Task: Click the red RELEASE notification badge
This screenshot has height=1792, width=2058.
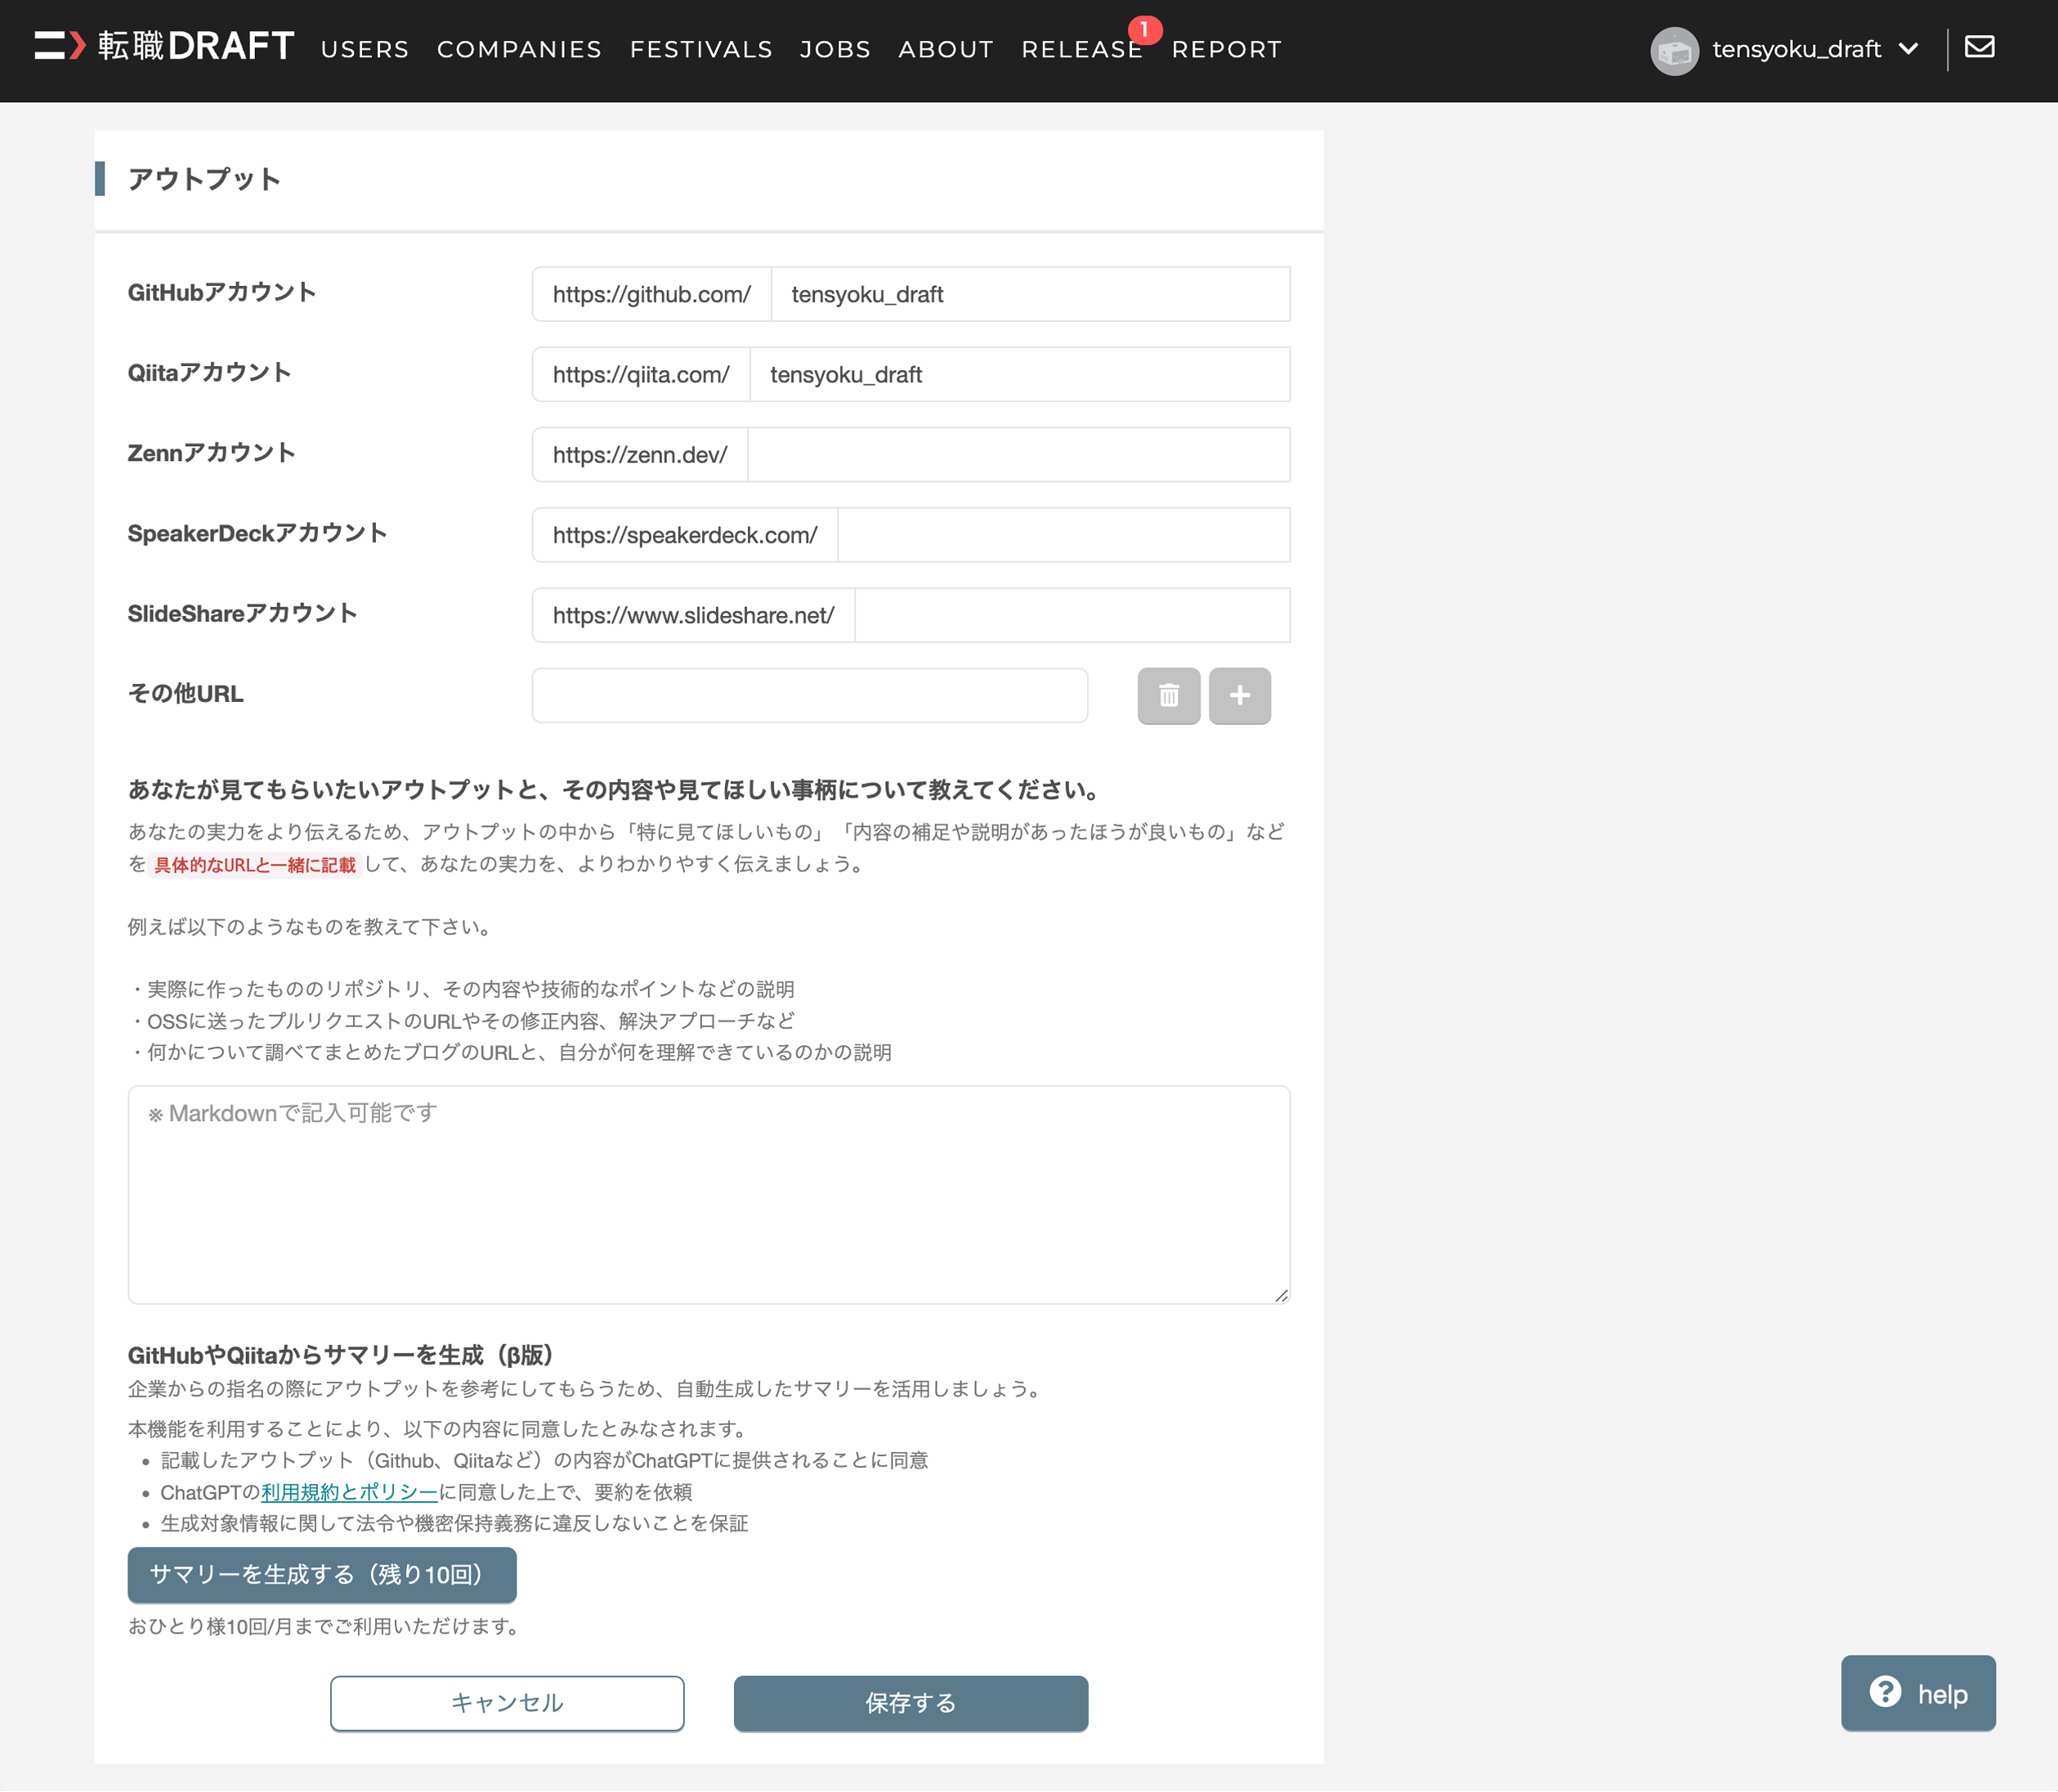Action: click(1145, 29)
